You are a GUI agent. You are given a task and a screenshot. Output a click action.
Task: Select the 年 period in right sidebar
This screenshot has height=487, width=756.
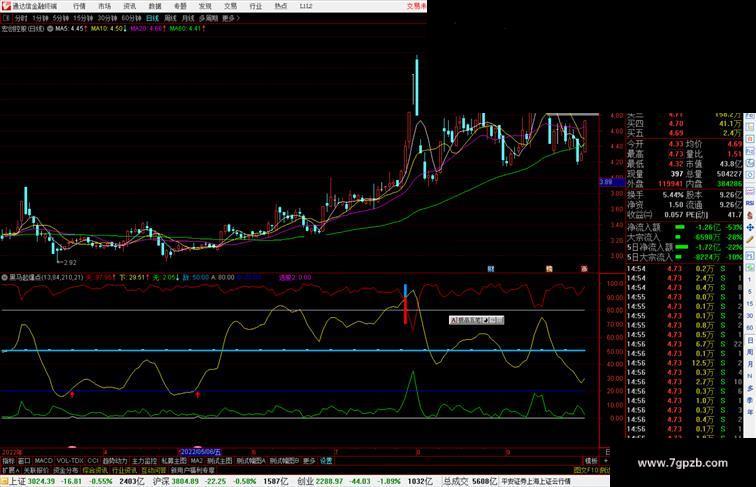pos(750,412)
